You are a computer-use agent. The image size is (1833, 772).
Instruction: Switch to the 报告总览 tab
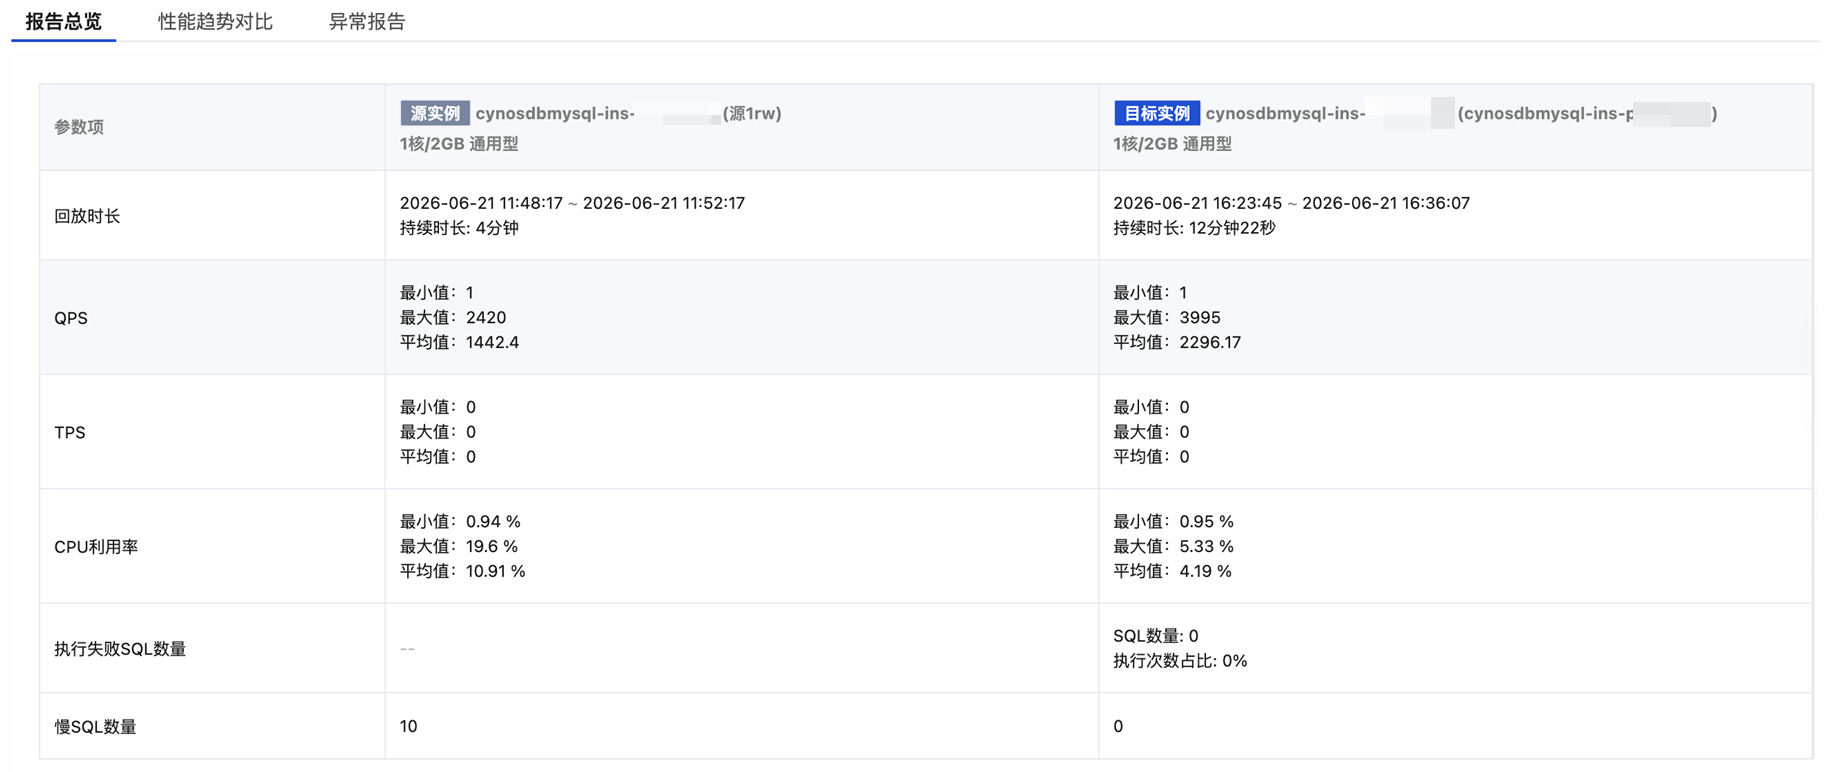point(63,21)
